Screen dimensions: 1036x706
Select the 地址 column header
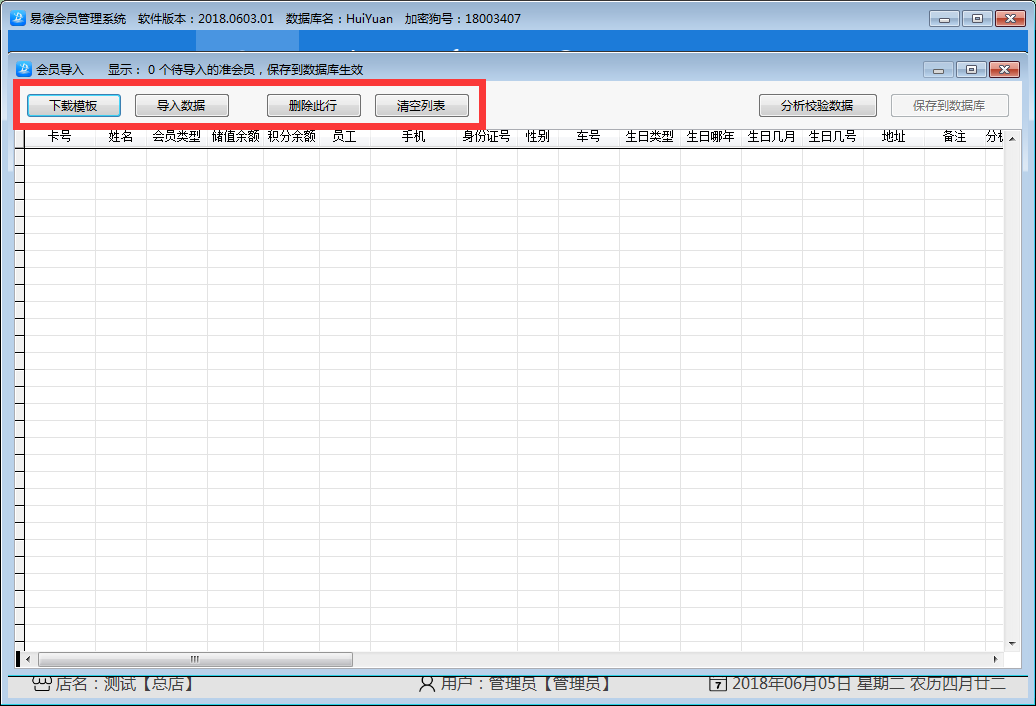(x=893, y=137)
